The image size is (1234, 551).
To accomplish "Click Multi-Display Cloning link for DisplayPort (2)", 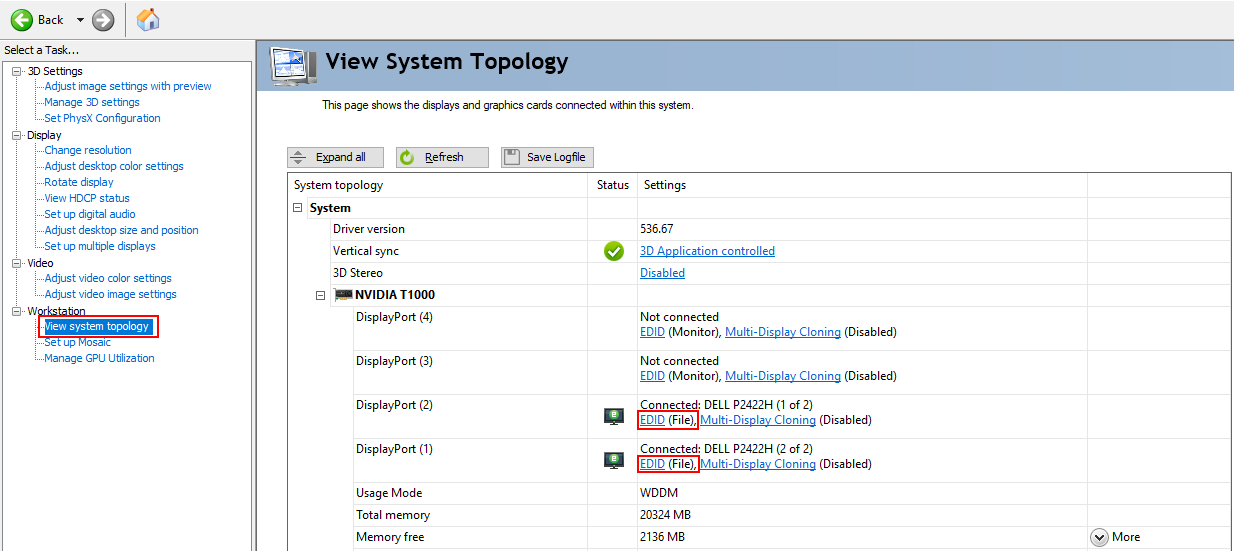I will (758, 420).
